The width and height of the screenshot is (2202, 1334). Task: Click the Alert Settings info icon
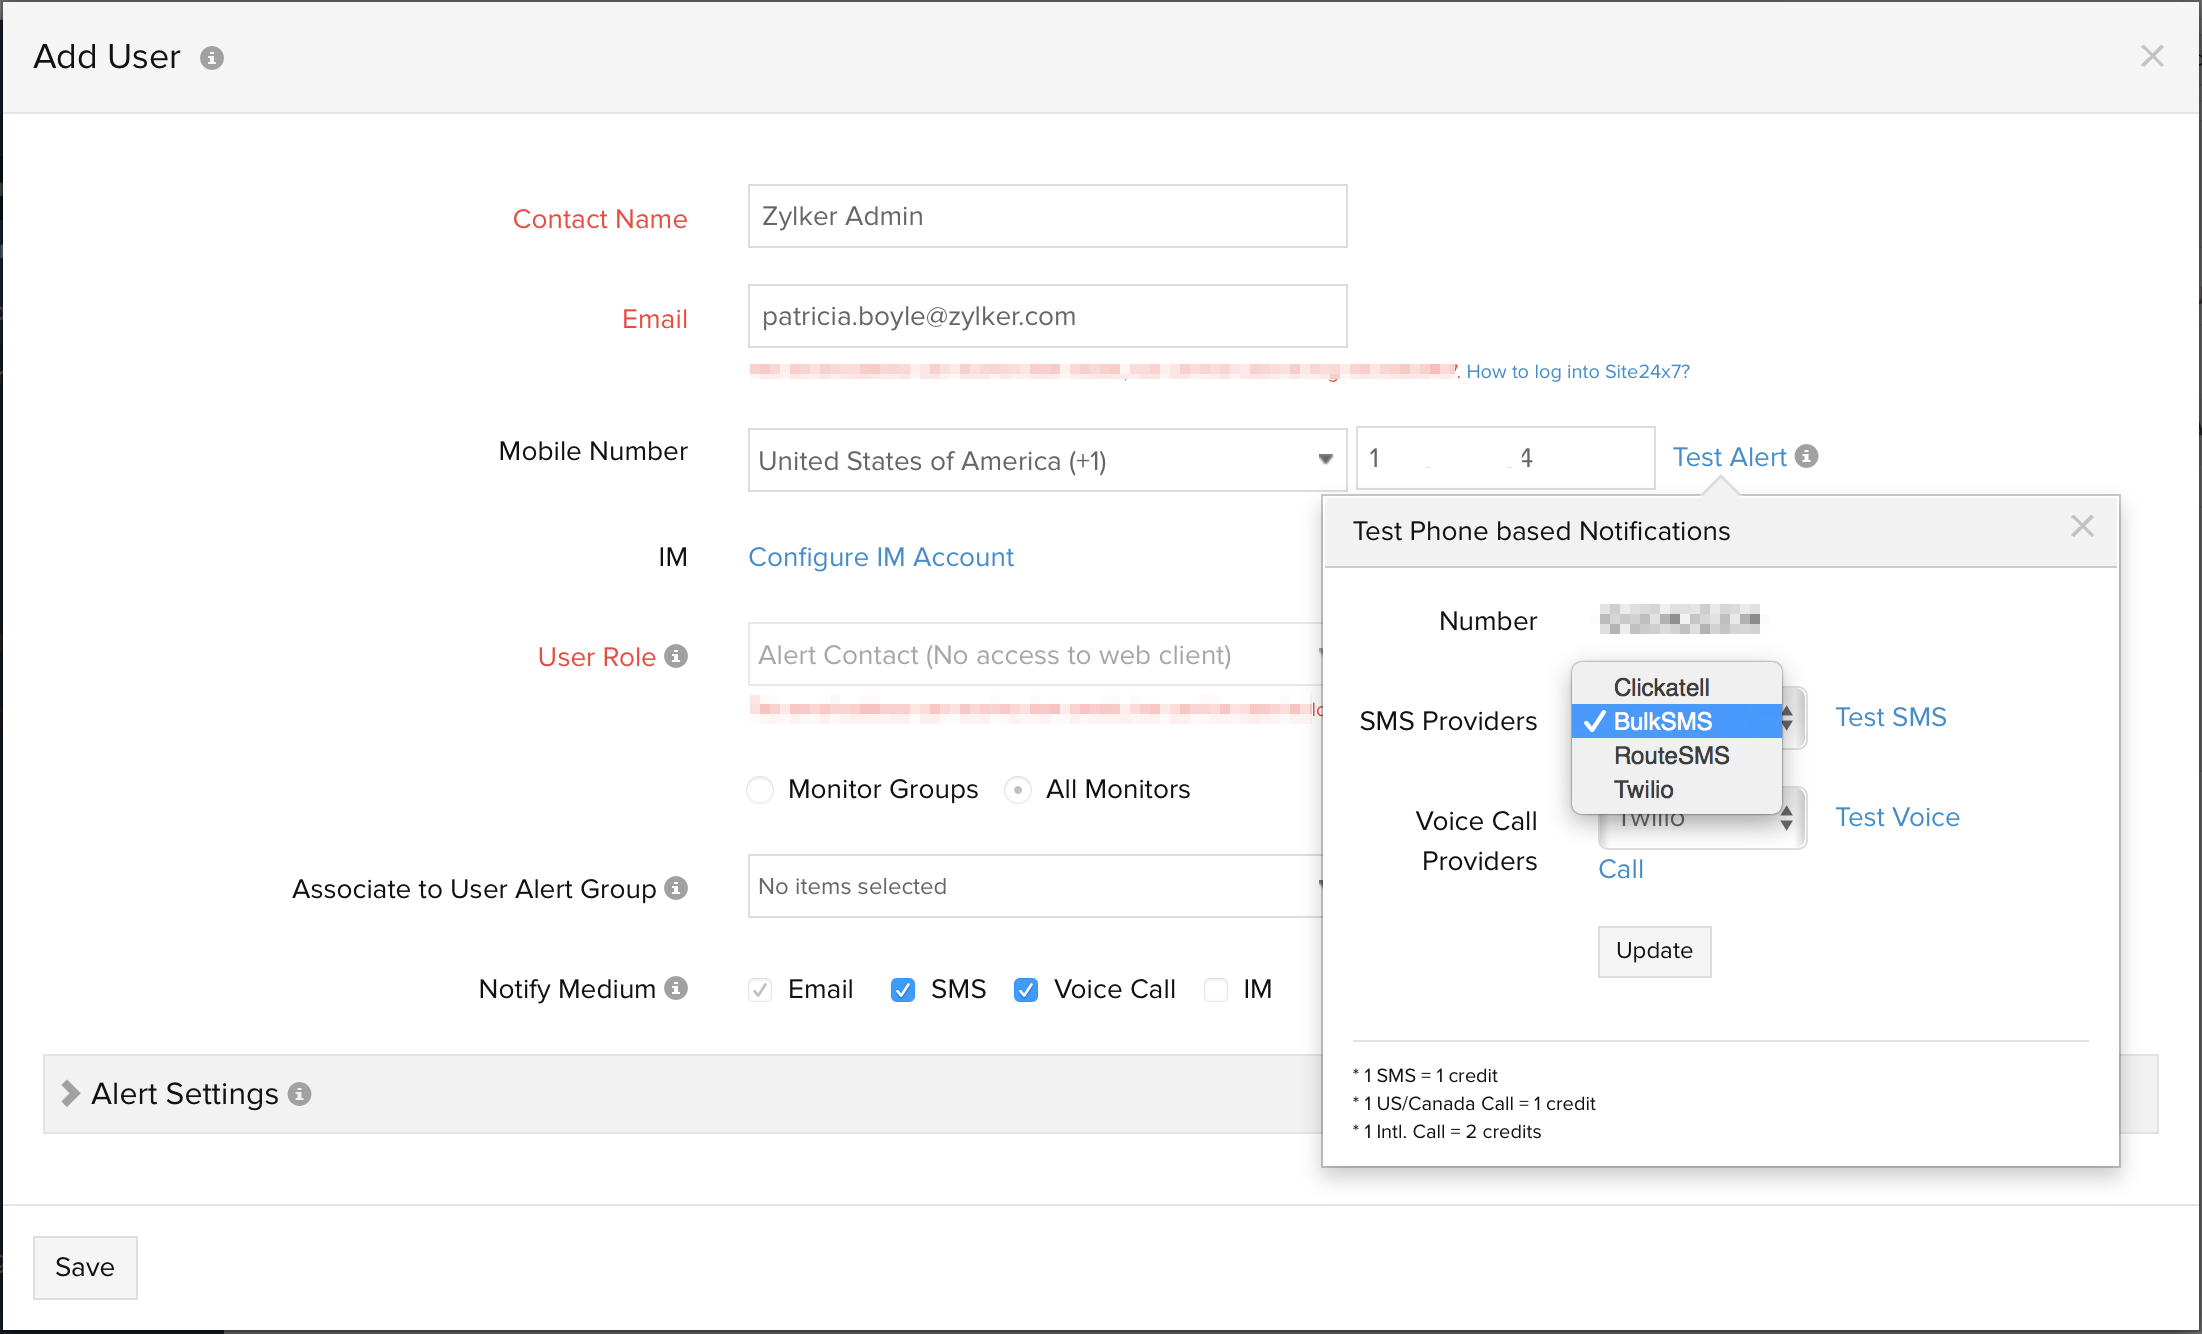[299, 1094]
